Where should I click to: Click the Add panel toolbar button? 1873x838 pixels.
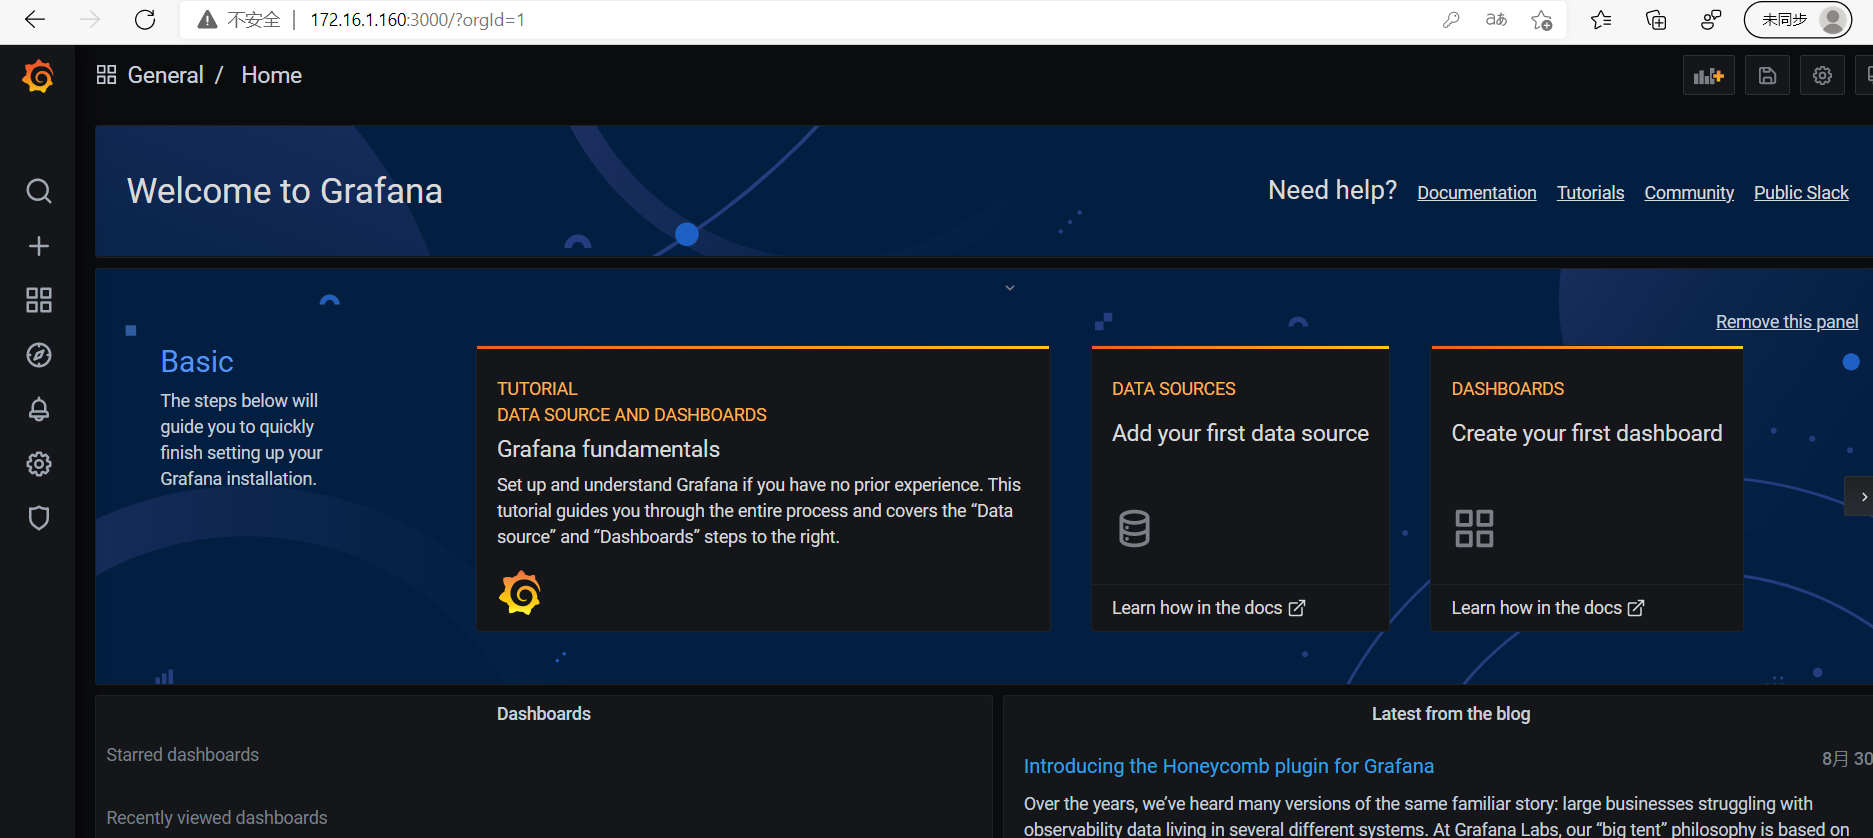1708,76
